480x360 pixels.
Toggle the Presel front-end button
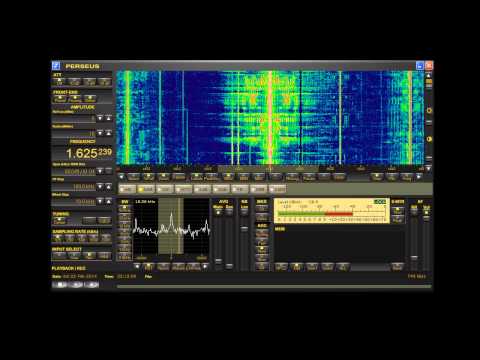click(60, 99)
